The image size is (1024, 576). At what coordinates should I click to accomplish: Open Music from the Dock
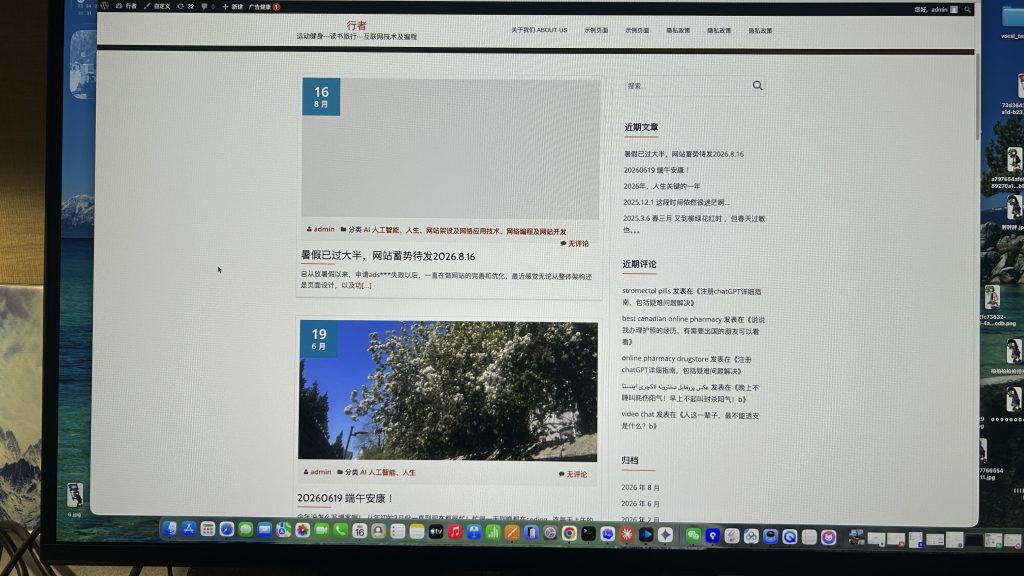(x=455, y=532)
